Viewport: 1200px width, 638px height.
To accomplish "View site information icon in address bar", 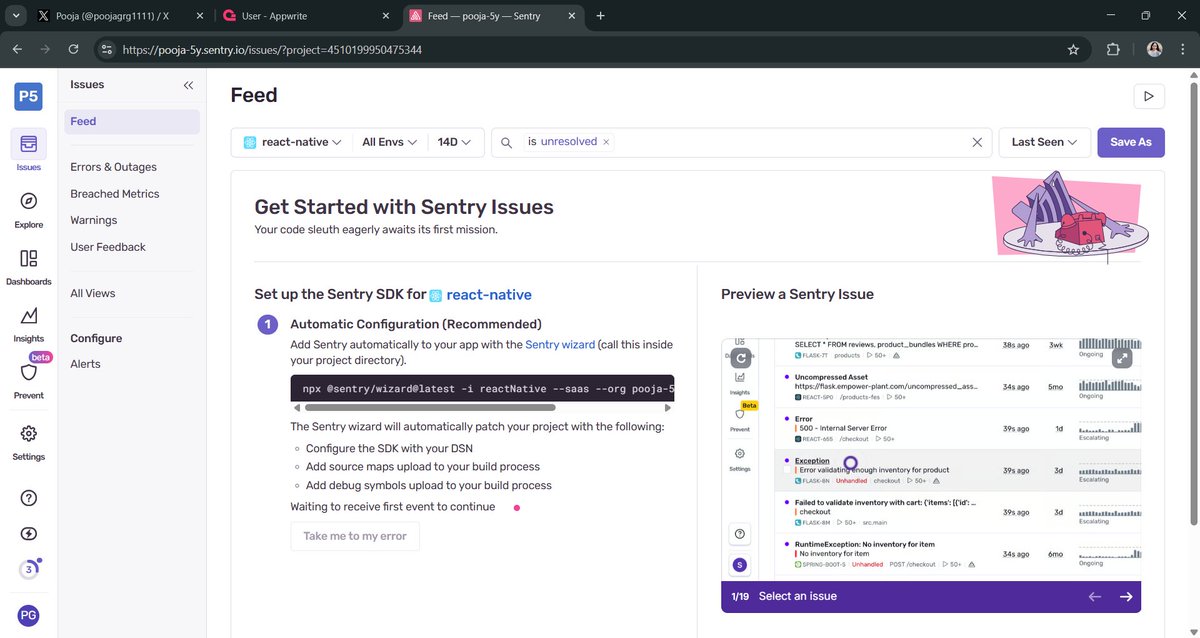I will (107, 49).
